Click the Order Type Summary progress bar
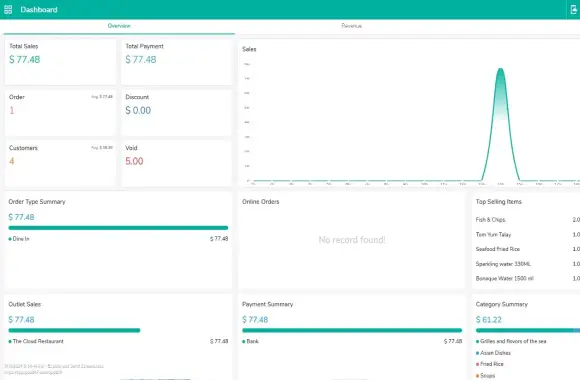The height and width of the screenshot is (380, 580). [118, 228]
